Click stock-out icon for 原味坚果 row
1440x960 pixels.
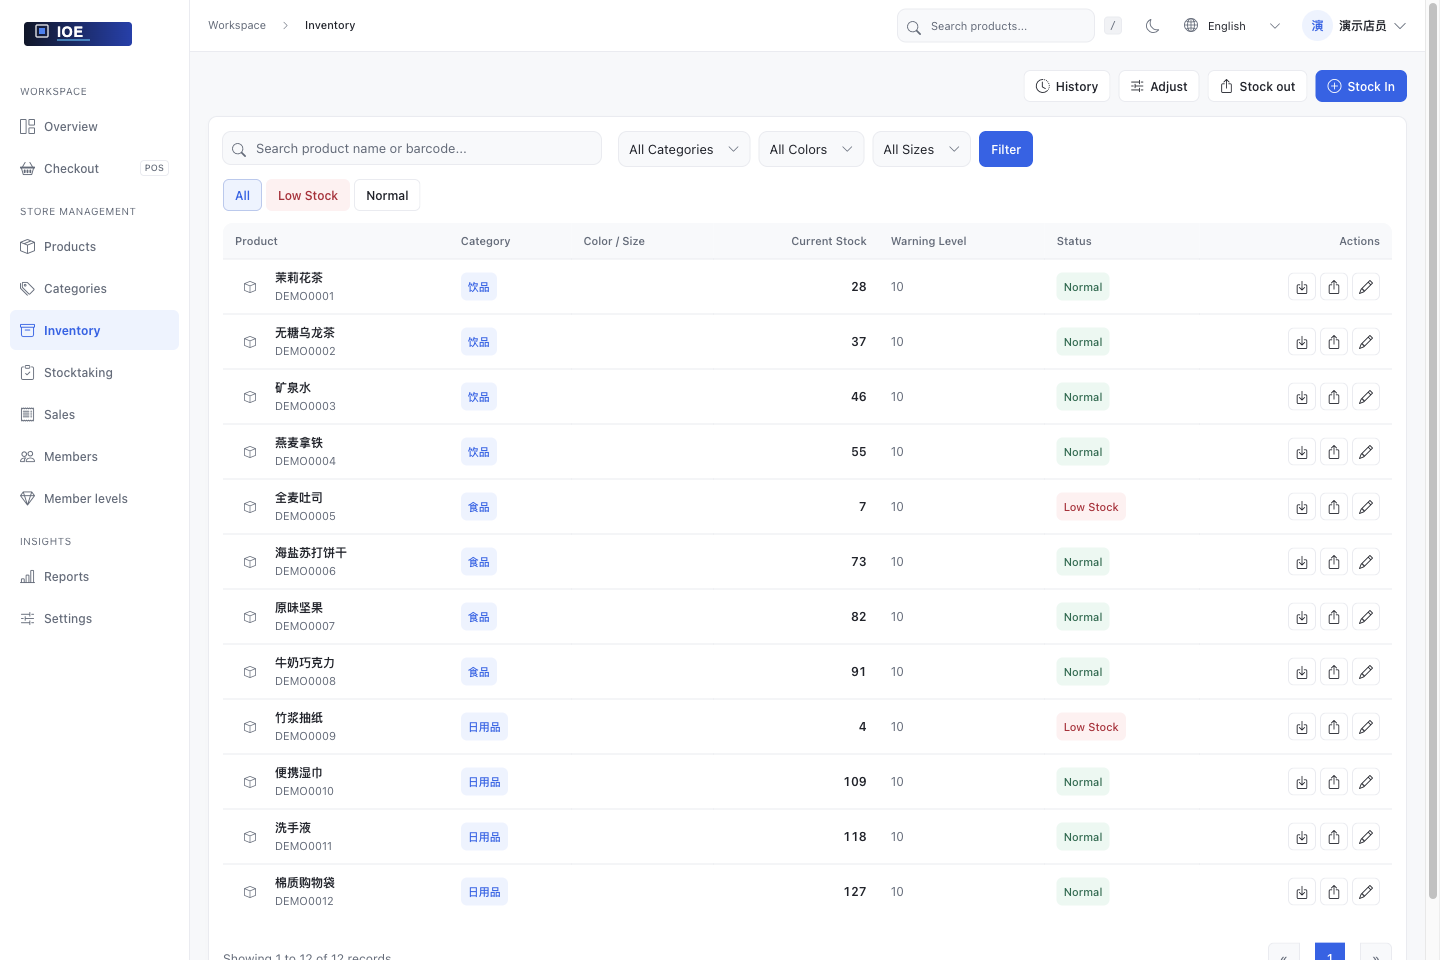pyautogui.click(x=1334, y=617)
